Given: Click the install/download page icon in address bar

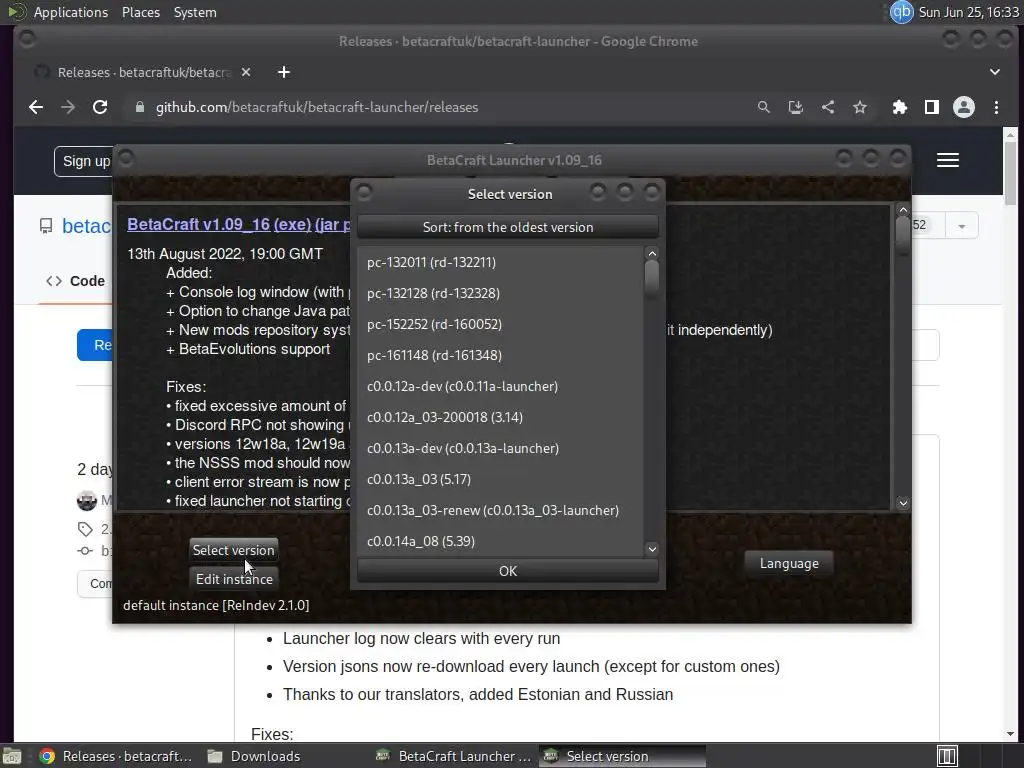Looking at the screenshot, I should (x=795, y=107).
